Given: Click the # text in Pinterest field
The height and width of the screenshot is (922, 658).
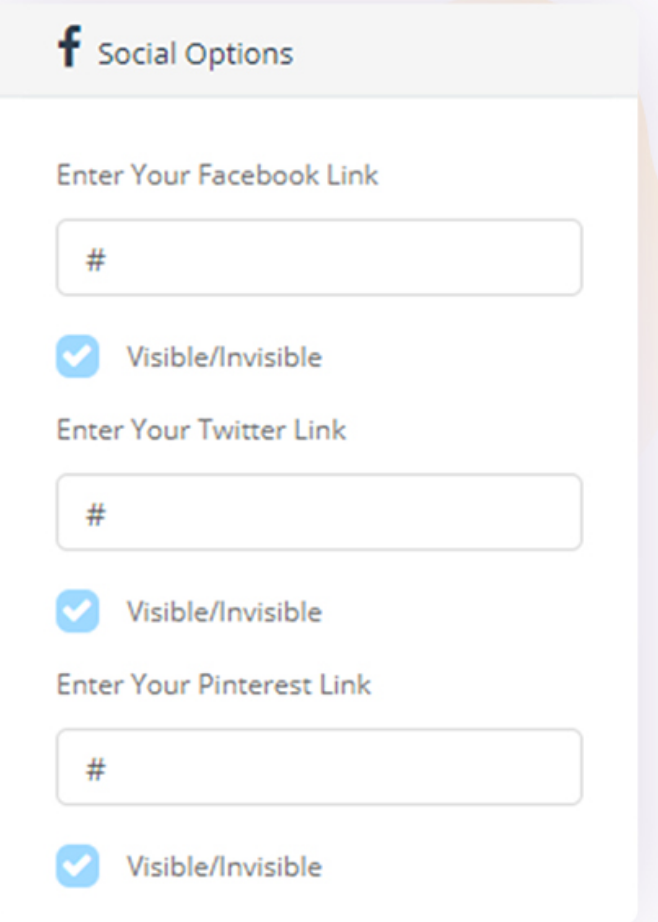Looking at the screenshot, I should (96, 769).
